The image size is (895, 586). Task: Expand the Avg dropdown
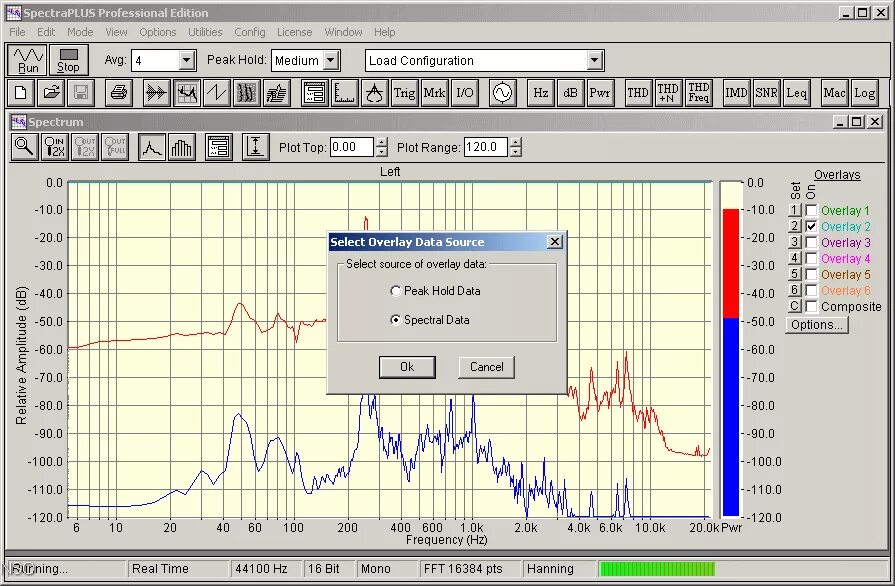pos(186,60)
